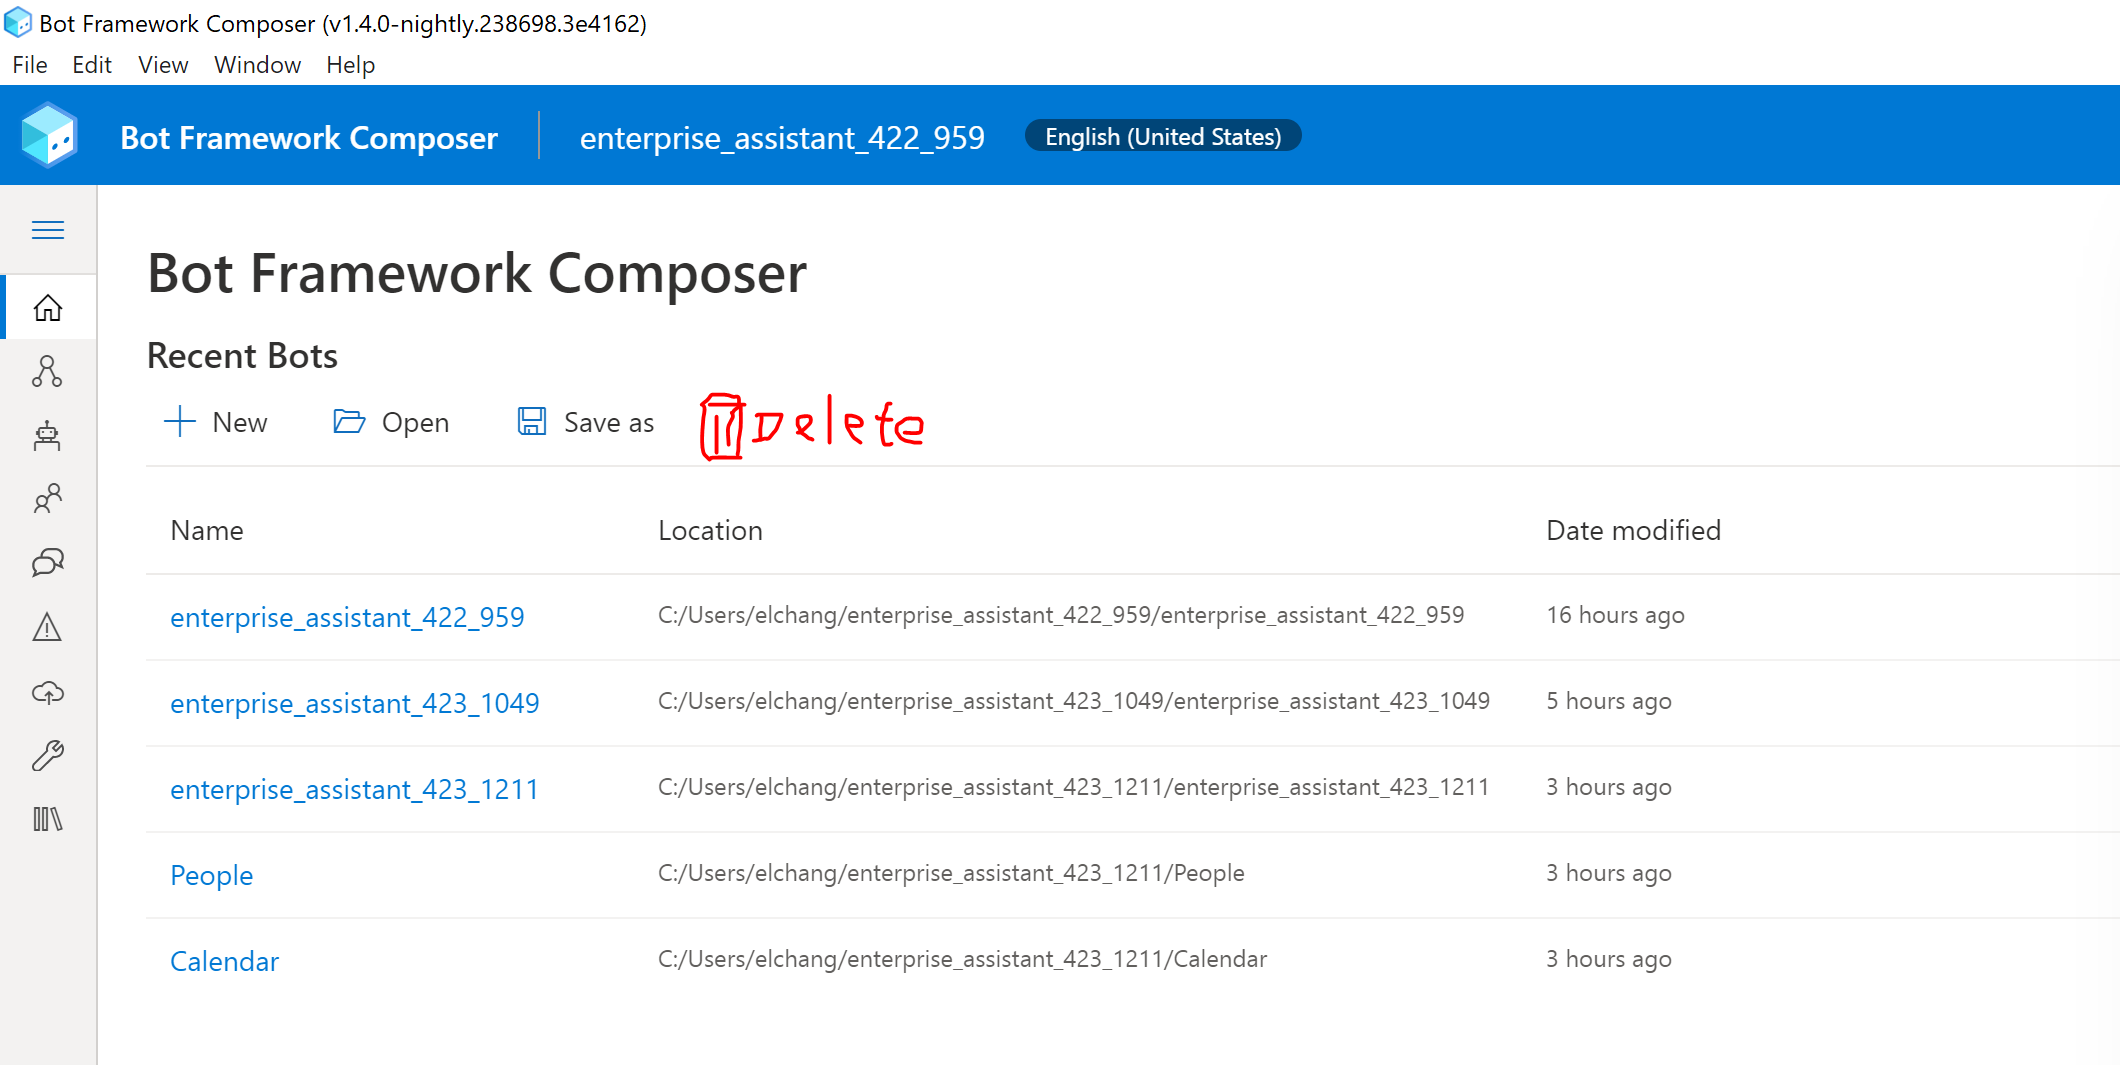This screenshot has height=1065, width=2120.
Task: Open the People bot project
Action: click(x=211, y=875)
